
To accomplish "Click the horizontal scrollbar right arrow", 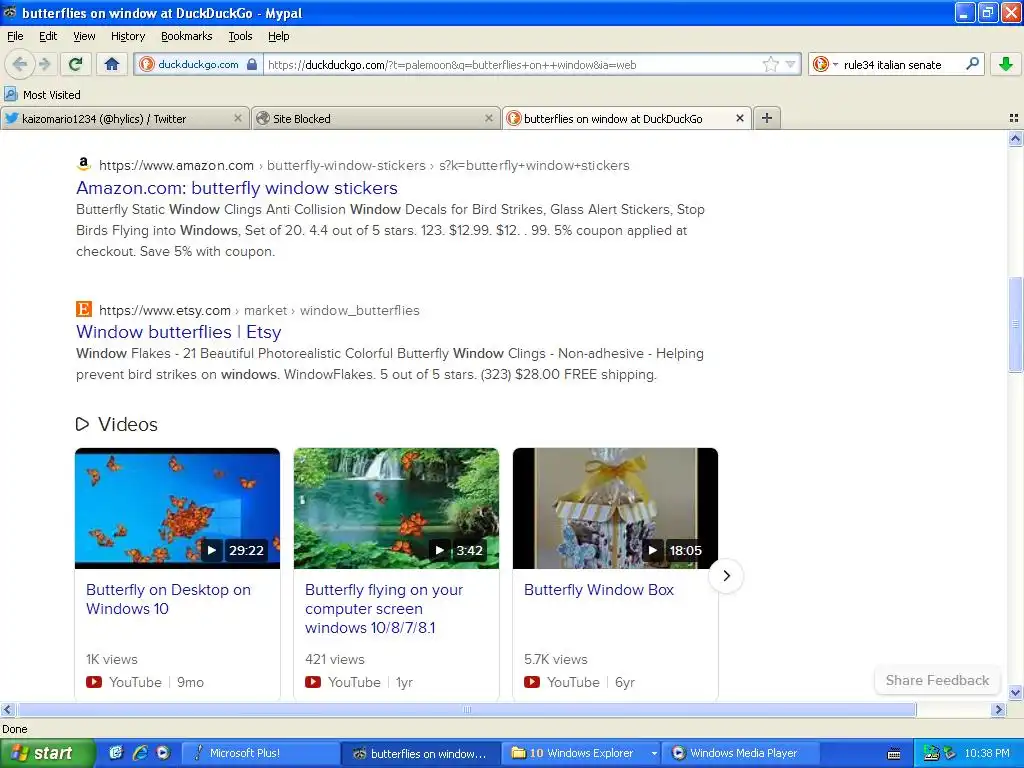I will click(x=998, y=709).
